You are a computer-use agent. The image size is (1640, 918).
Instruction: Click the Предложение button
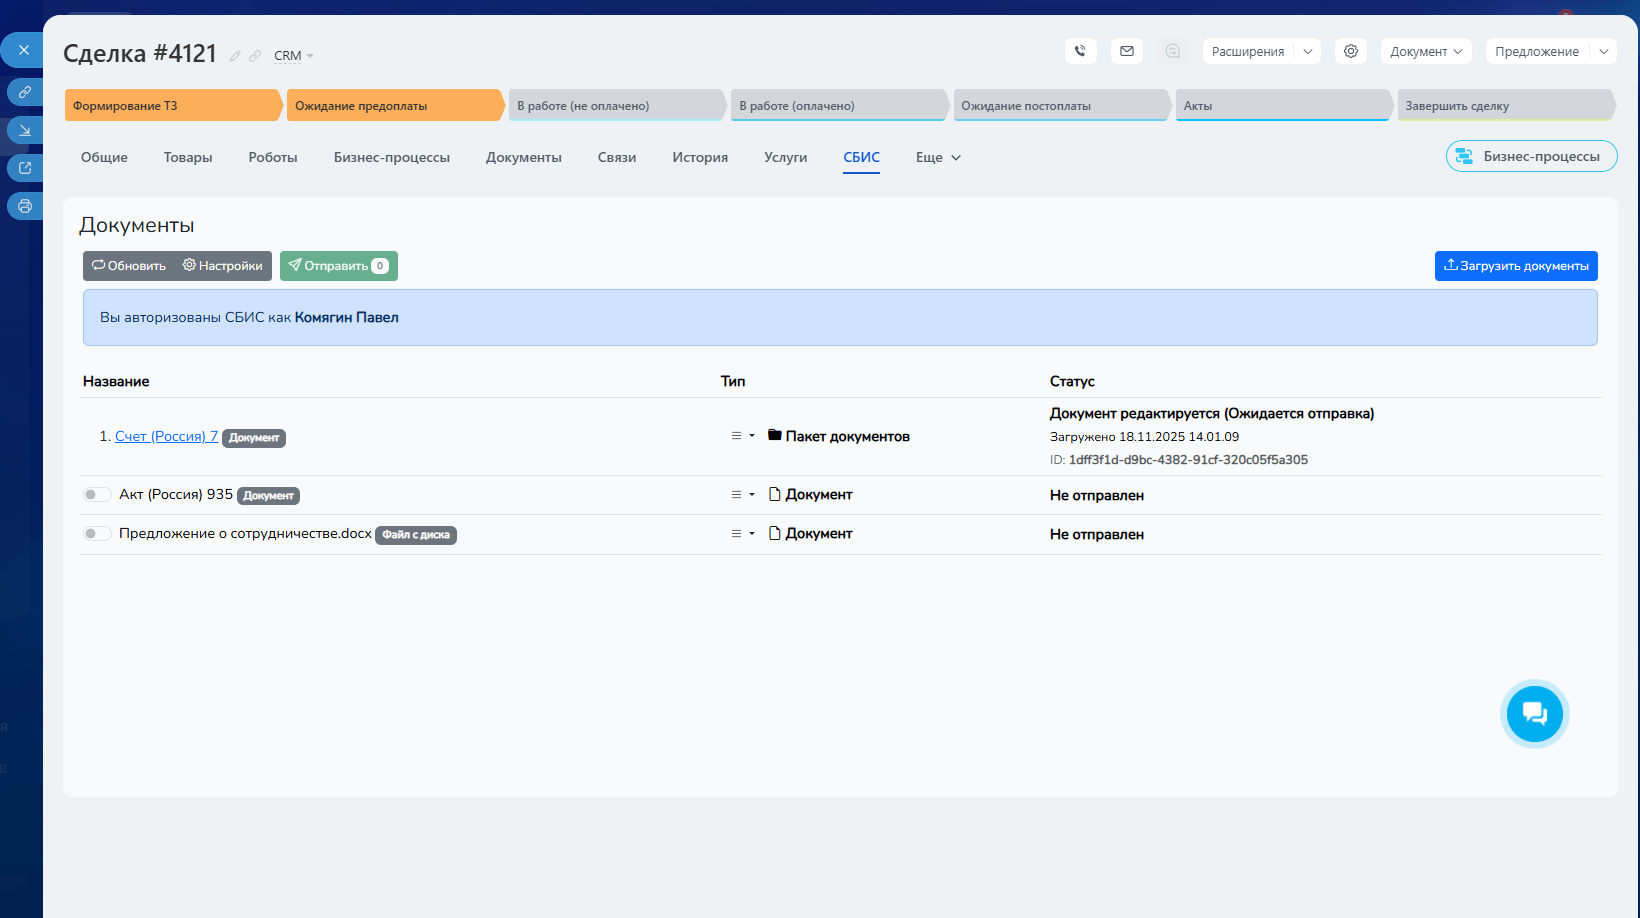click(1537, 51)
